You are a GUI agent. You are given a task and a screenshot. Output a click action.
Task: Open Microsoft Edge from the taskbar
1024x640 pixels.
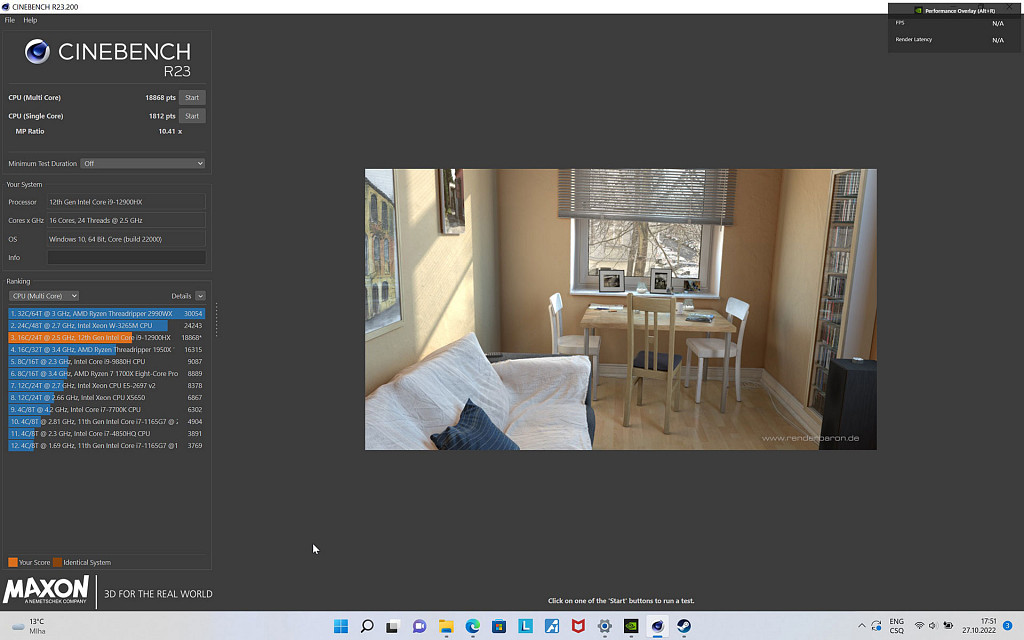(x=472, y=626)
